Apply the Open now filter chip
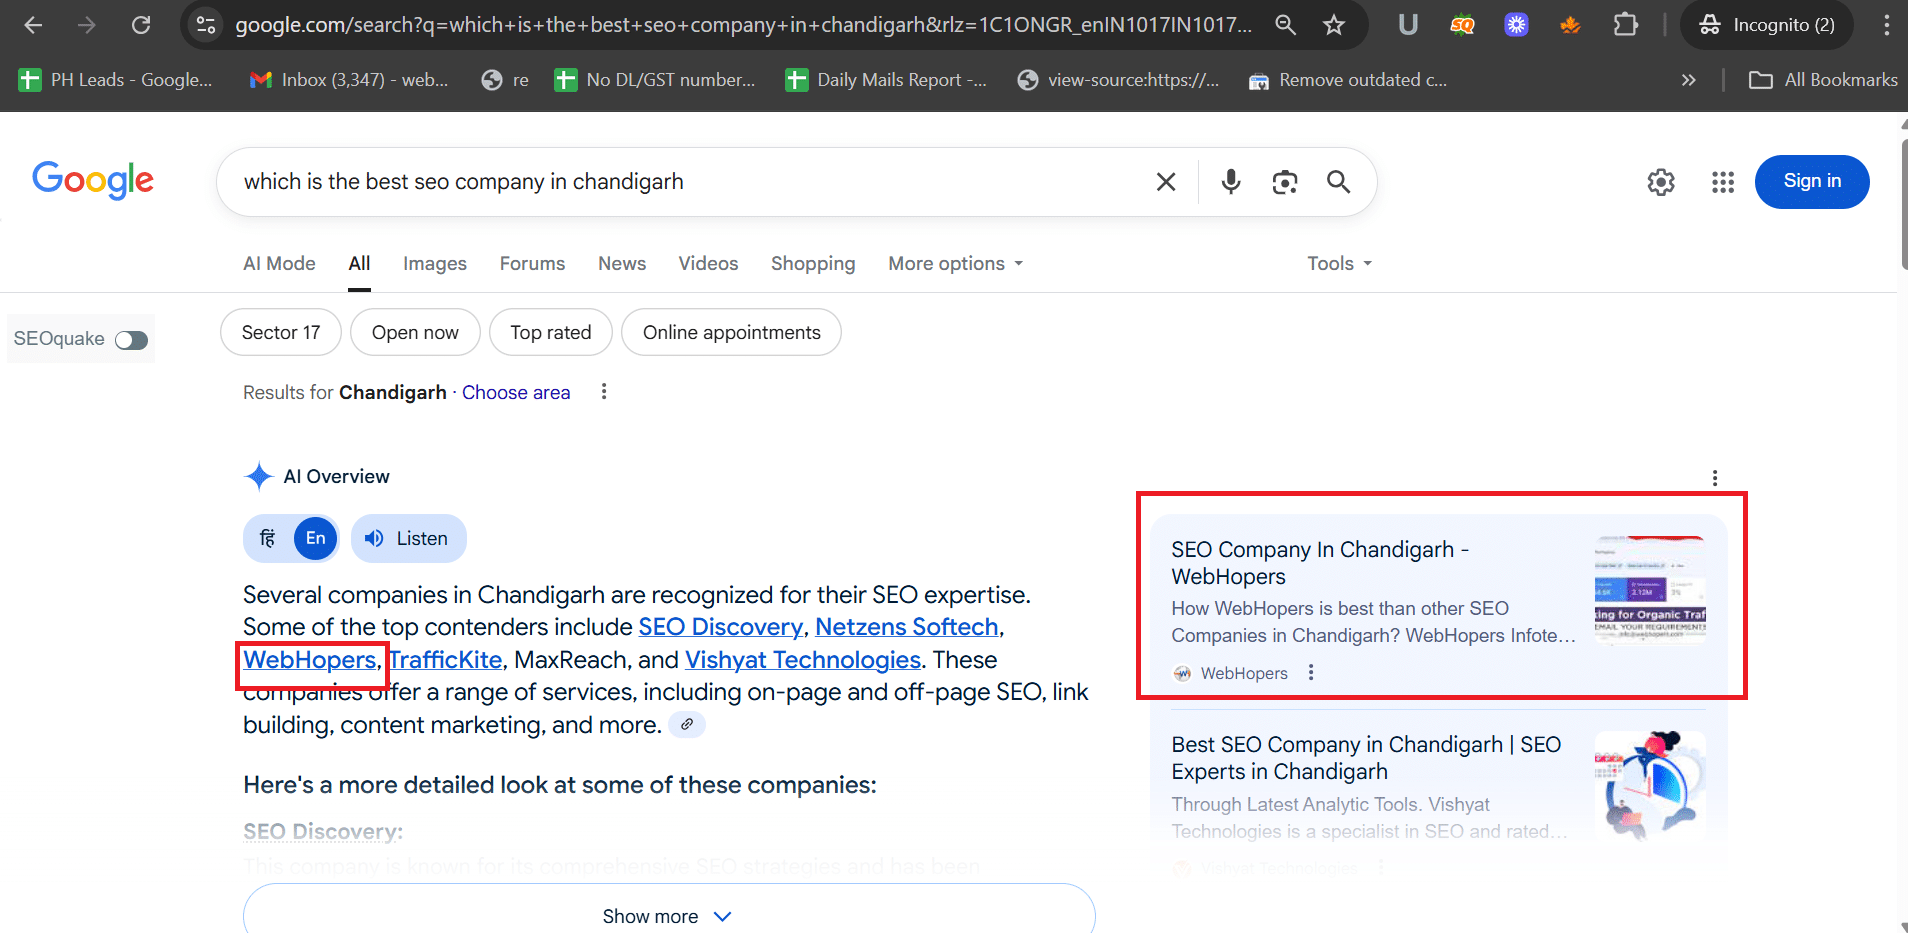Screen dimensions: 1908x933 click(415, 332)
